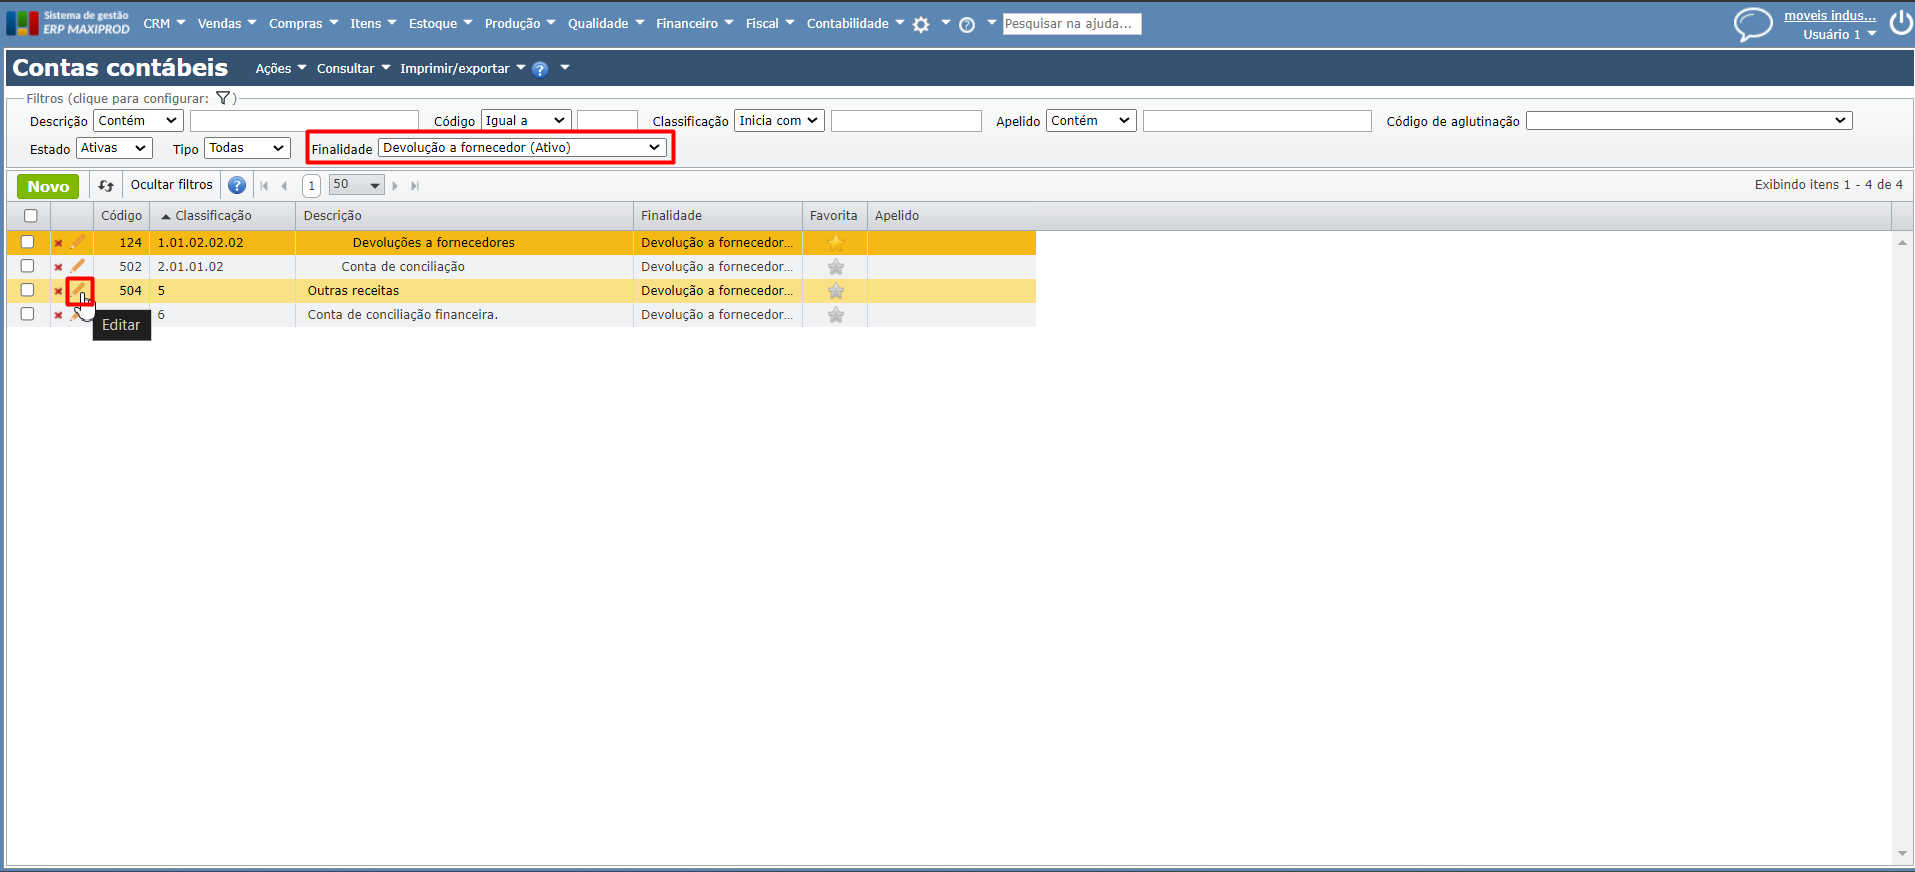Favorite the Conta de conciliação financeira account
The width and height of the screenshot is (1915, 872).
click(836, 315)
